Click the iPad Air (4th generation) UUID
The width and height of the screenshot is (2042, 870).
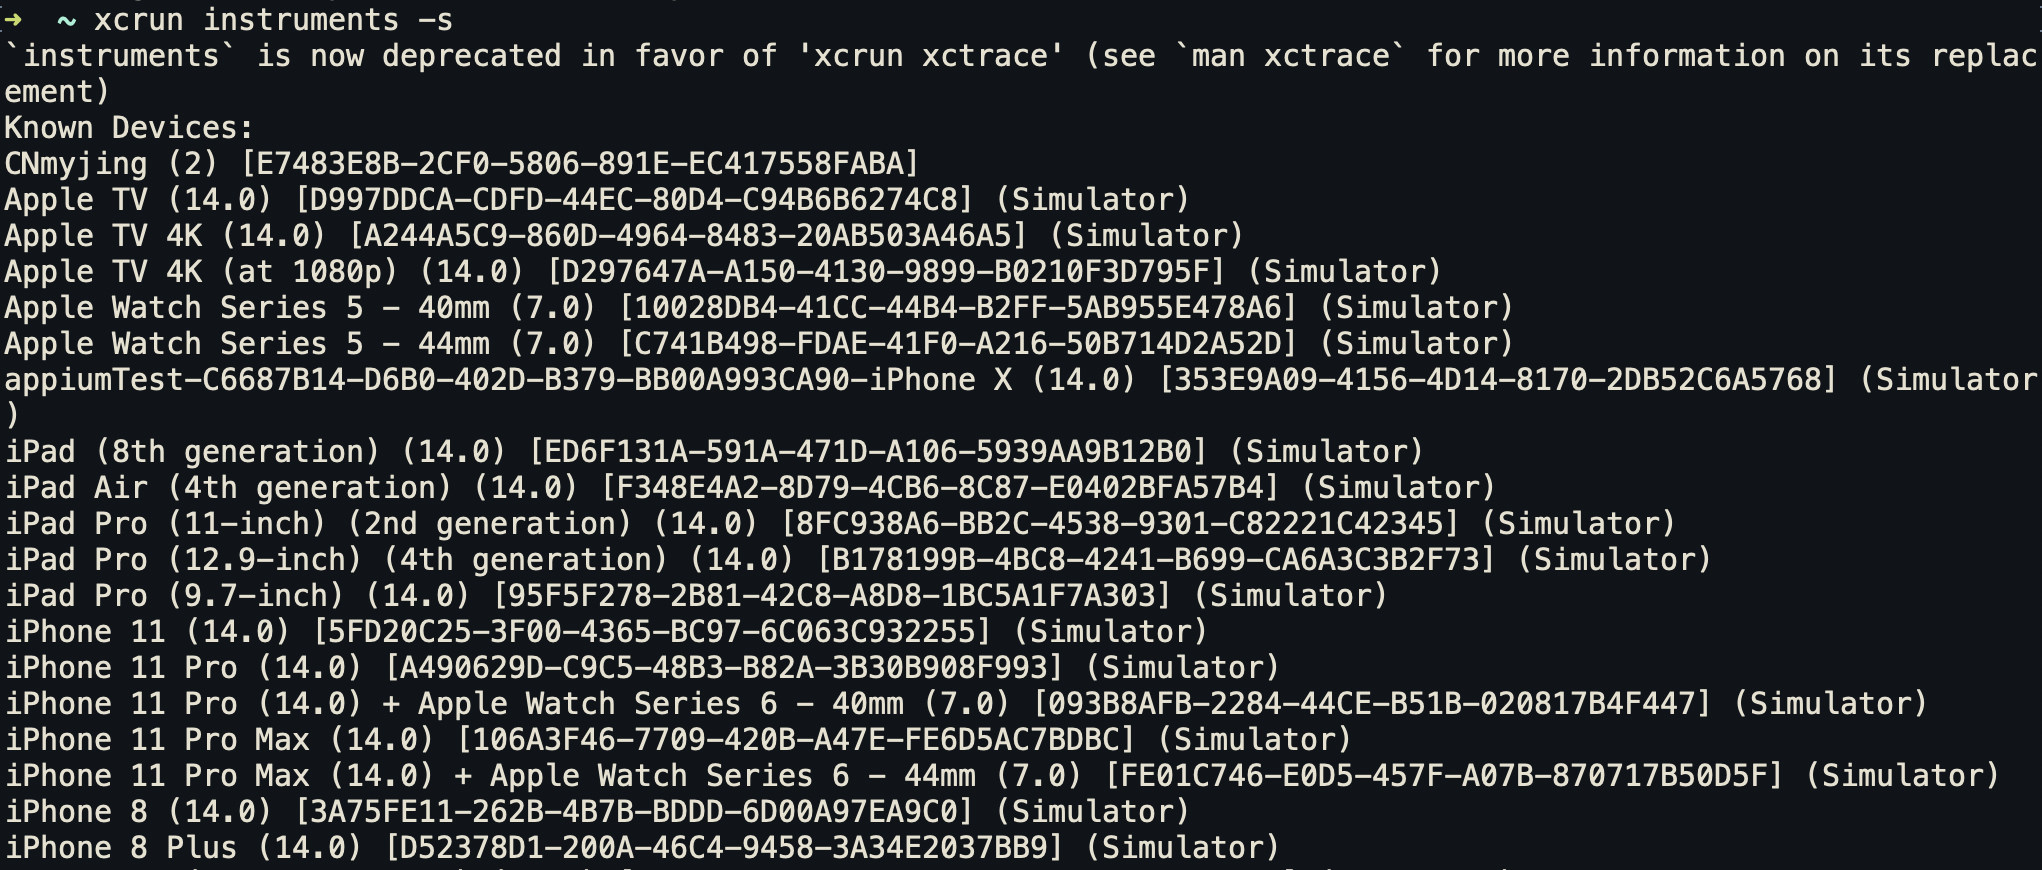(x=940, y=488)
